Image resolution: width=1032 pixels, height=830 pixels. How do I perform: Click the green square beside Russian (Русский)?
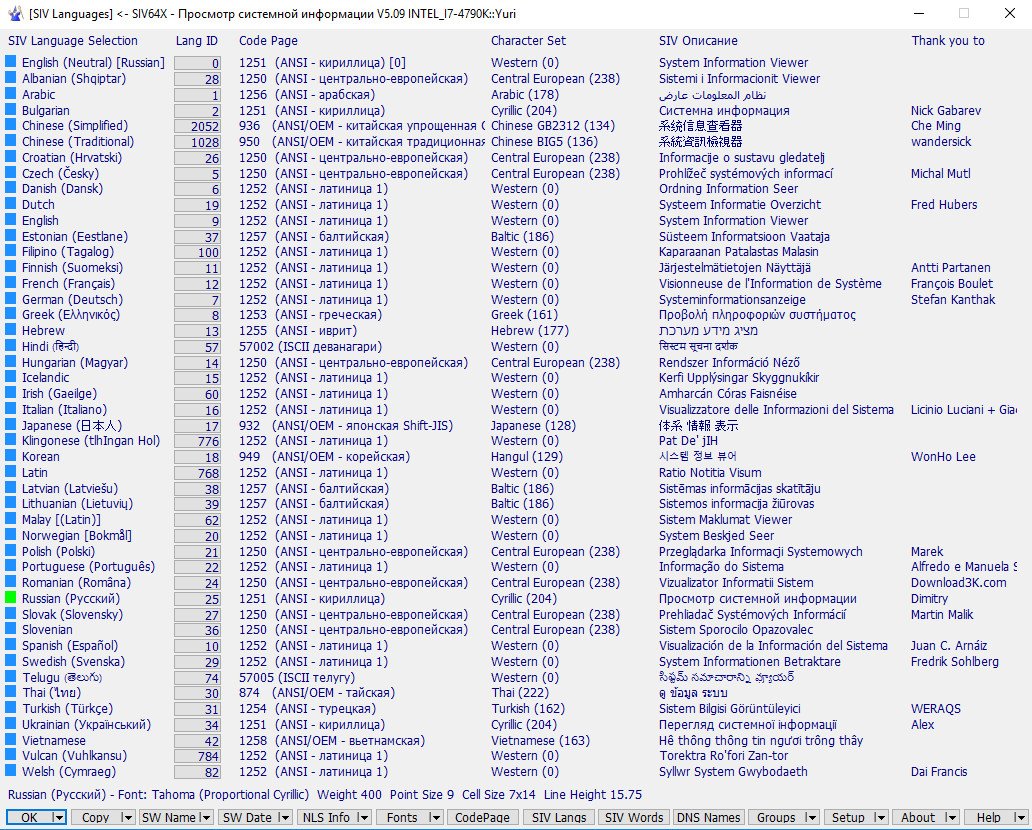(x=11, y=598)
